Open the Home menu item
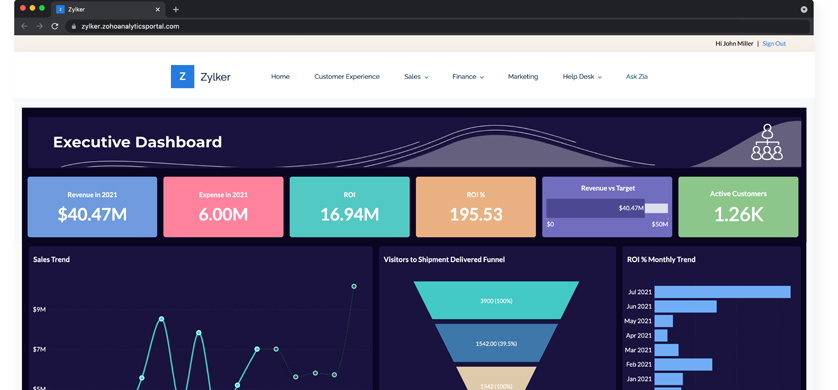Image resolution: width=838 pixels, height=390 pixels. [x=280, y=76]
